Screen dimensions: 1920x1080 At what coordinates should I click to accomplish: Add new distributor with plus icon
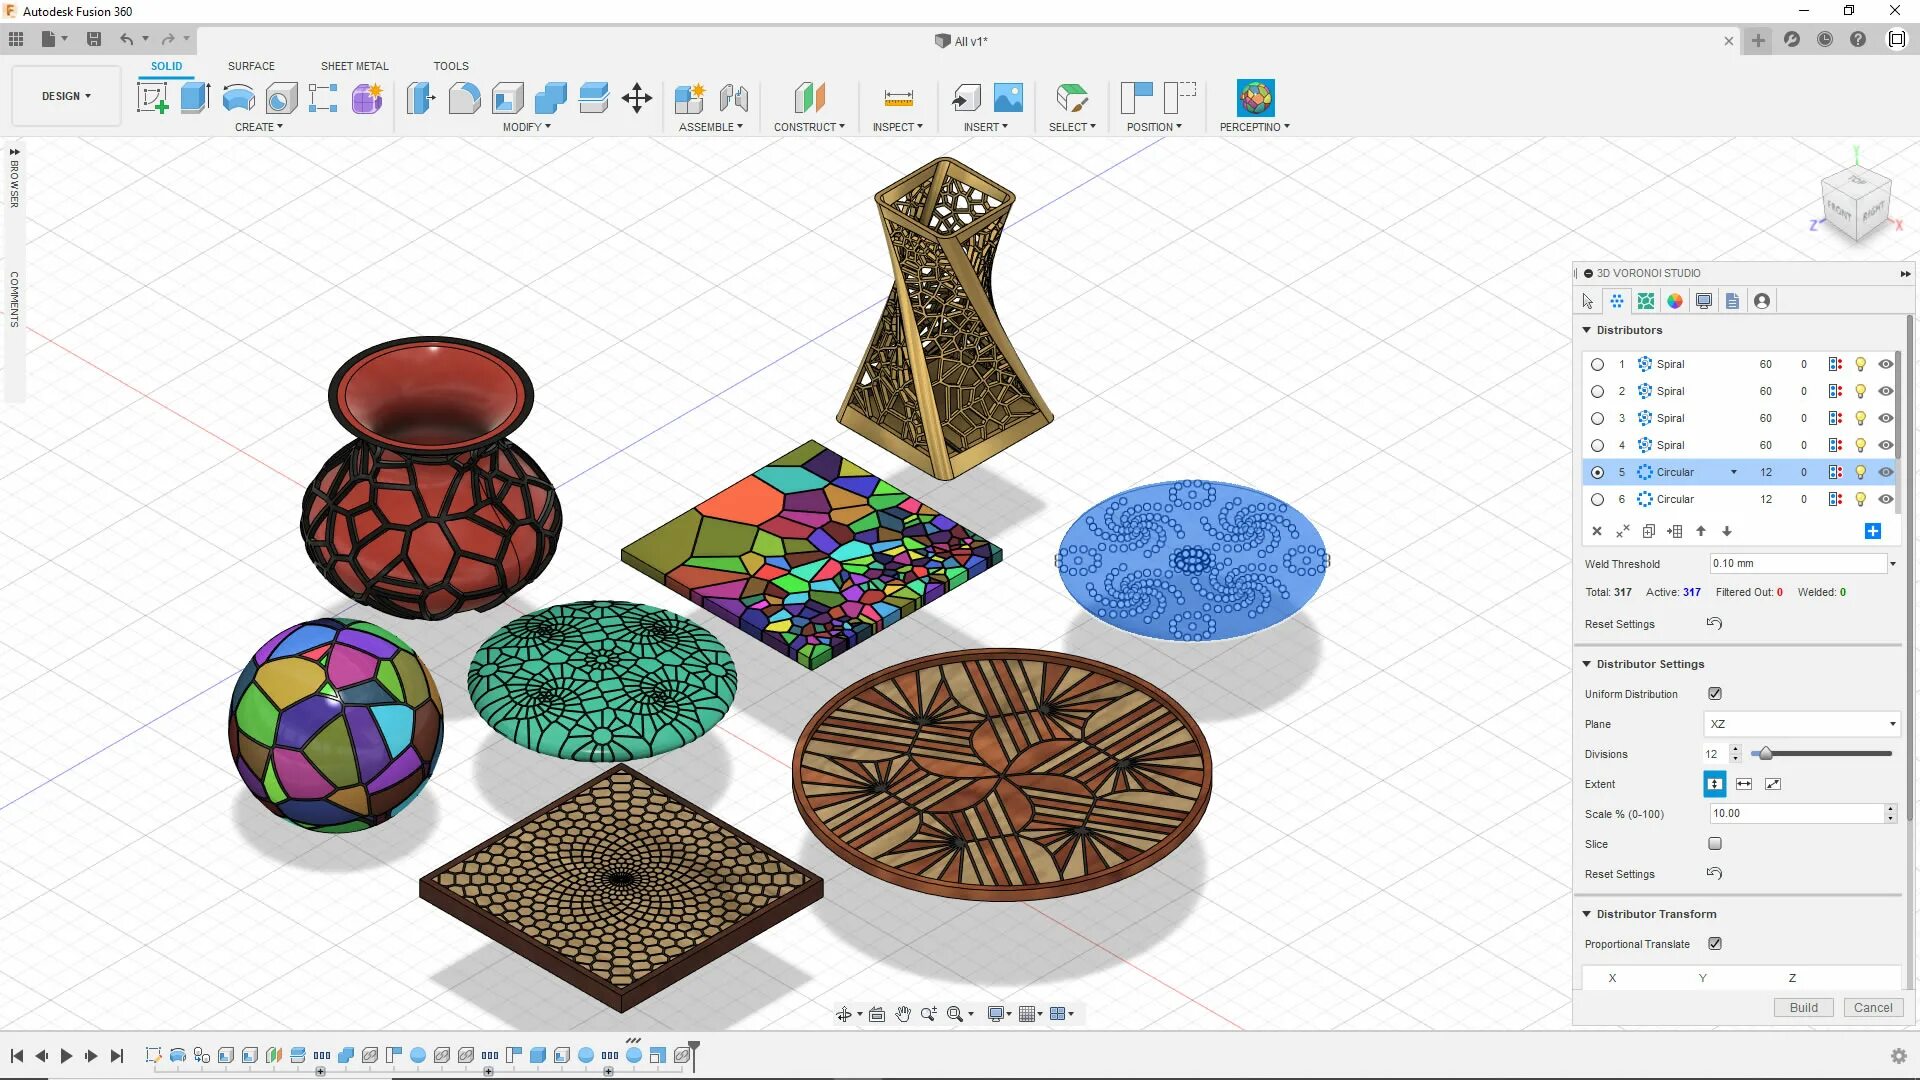[x=1873, y=531]
